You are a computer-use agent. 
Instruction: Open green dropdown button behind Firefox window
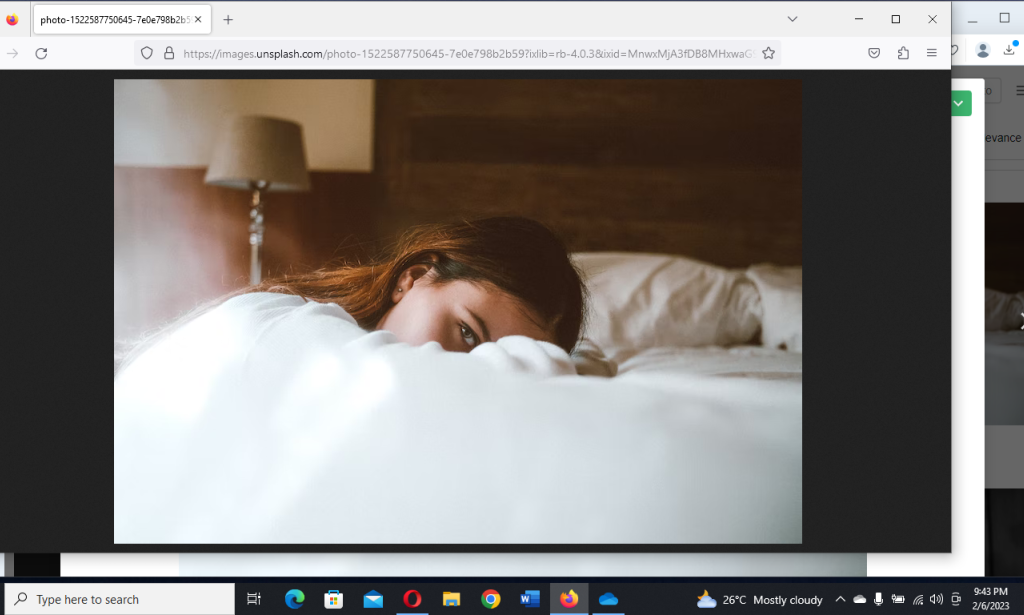[960, 103]
